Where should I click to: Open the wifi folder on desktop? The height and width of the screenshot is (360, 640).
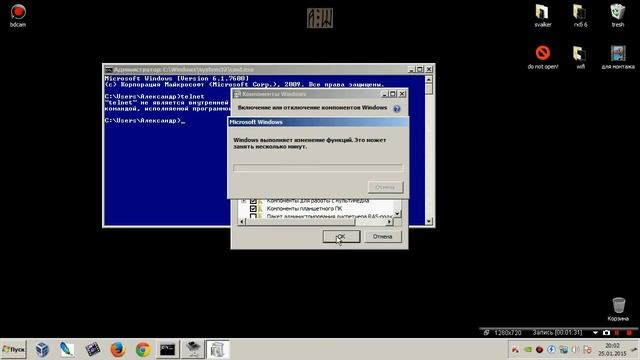pyautogui.click(x=580, y=57)
